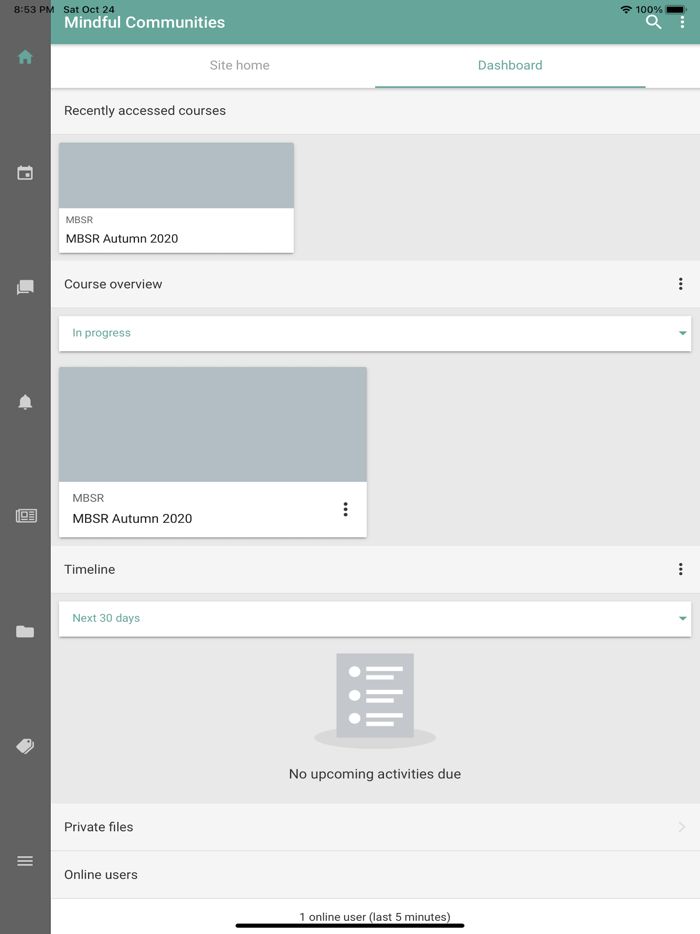The image size is (700, 934).
Task: Open tags icon in sidebar
Action: tap(25, 746)
